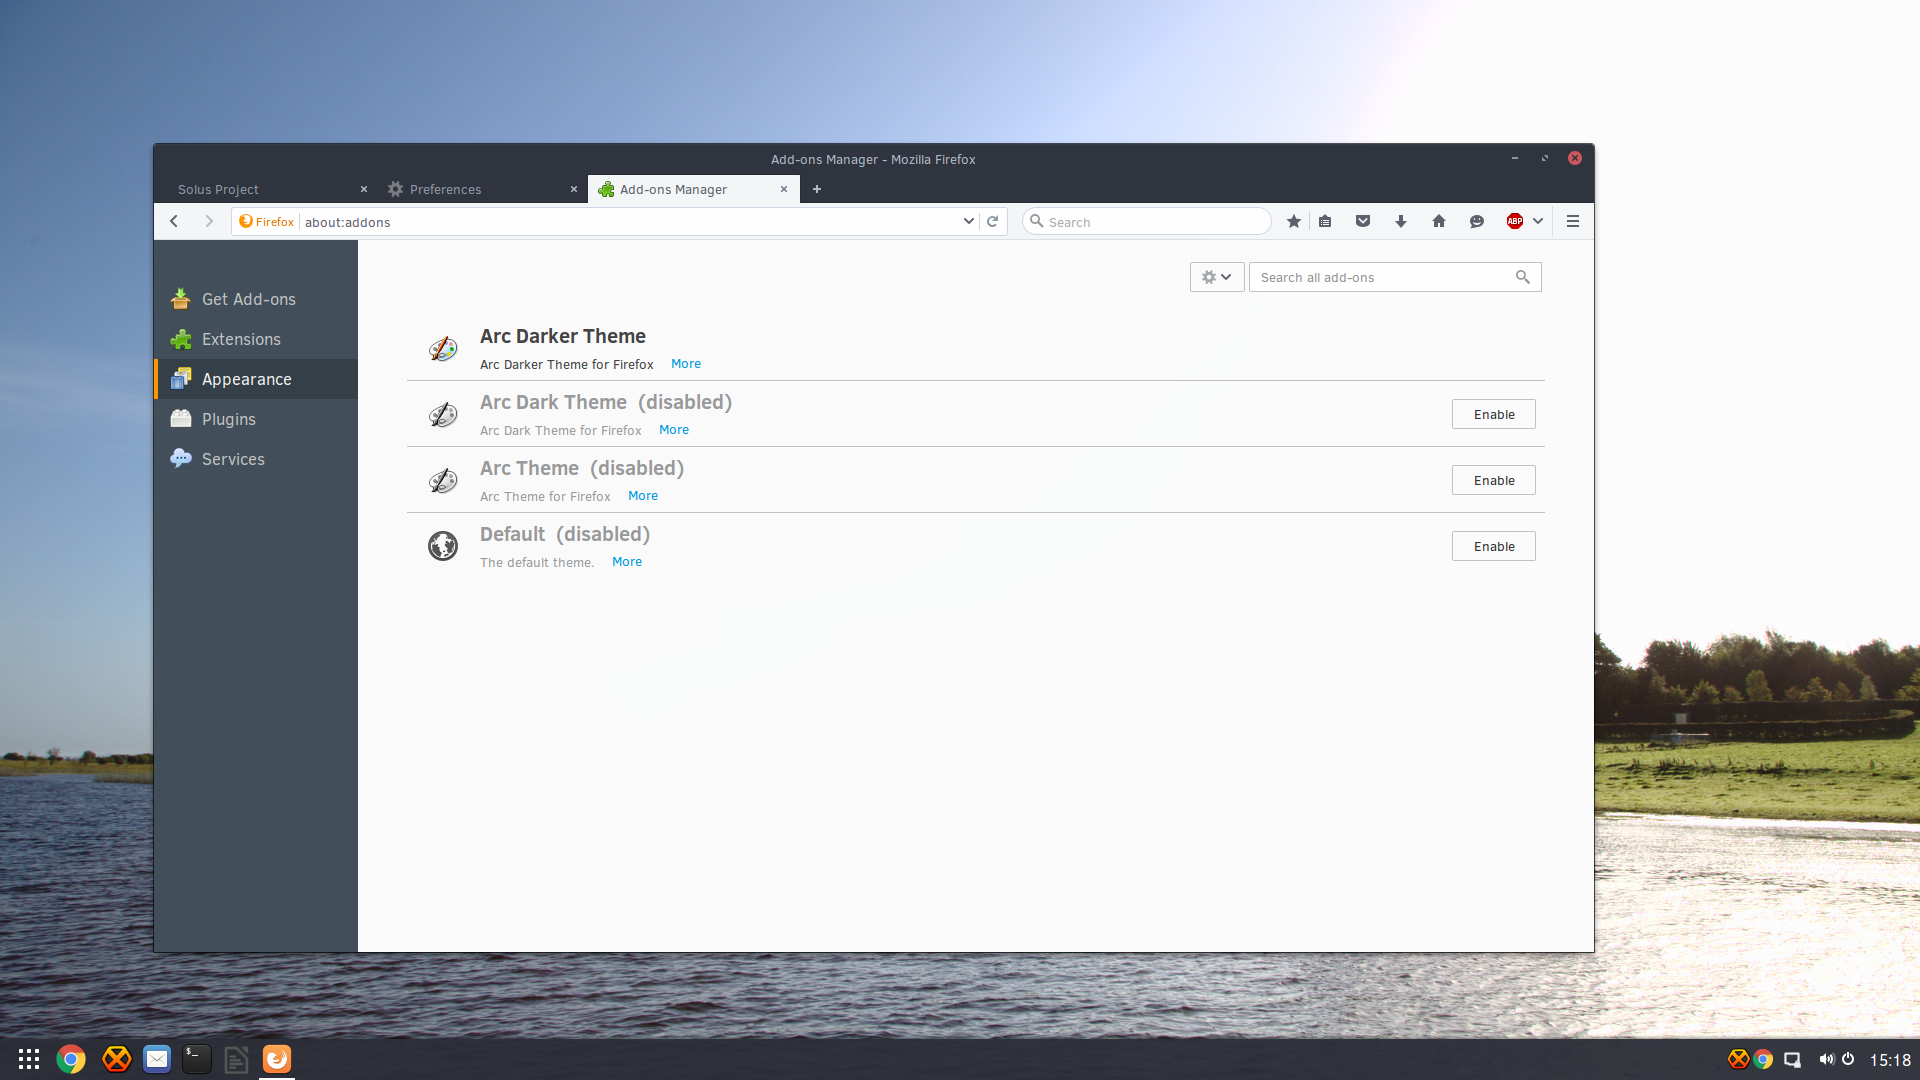The height and width of the screenshot is (1080, 1920).
Task: Open the text editor taskbar icon
Action: click(x=236, y=1059)
